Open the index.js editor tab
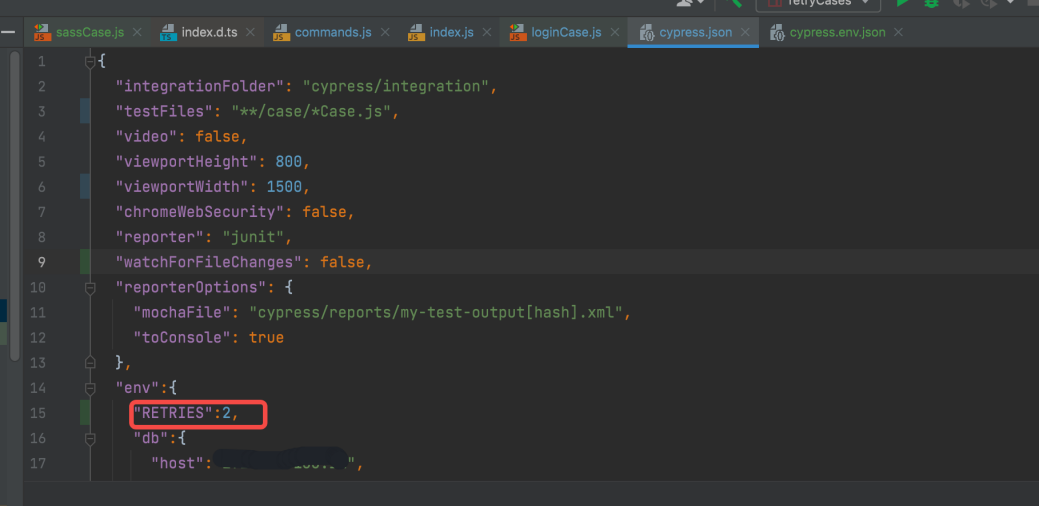 (451, 33)
